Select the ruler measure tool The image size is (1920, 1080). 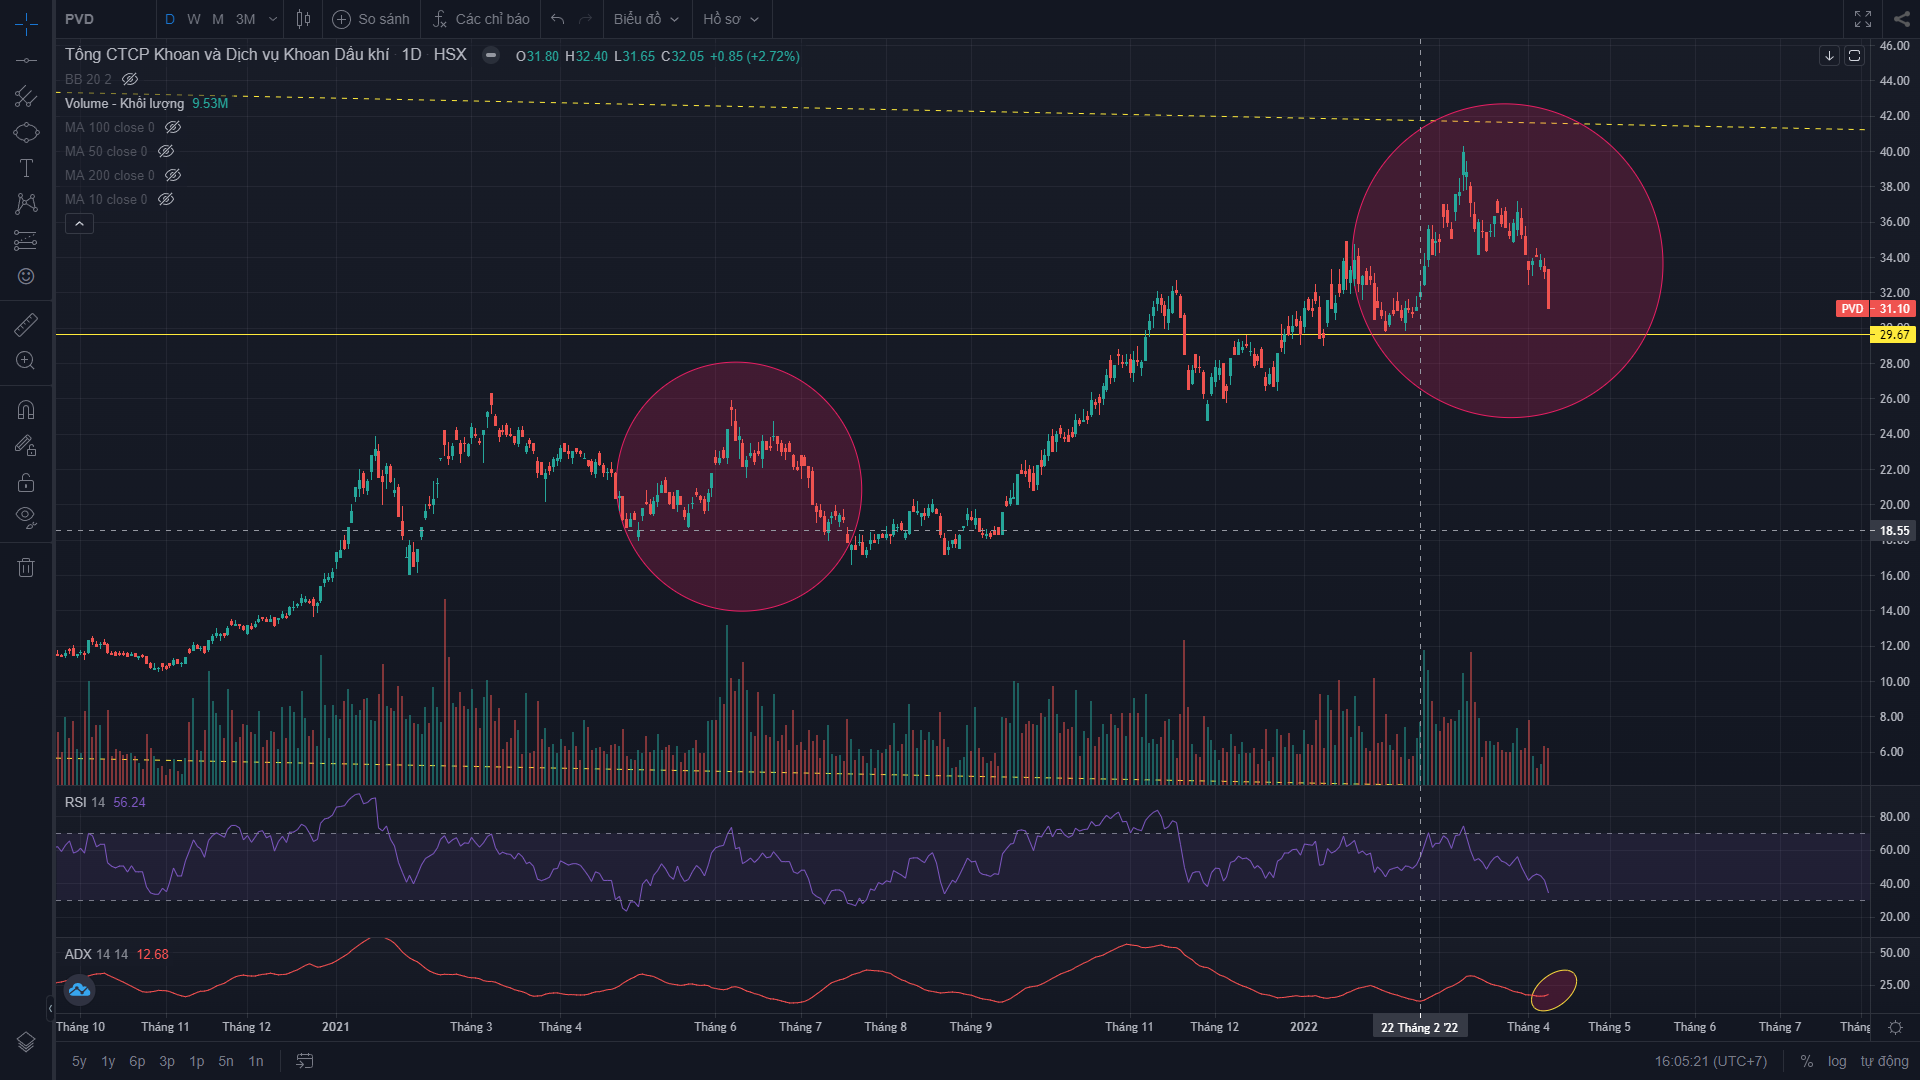click(26, 324)
